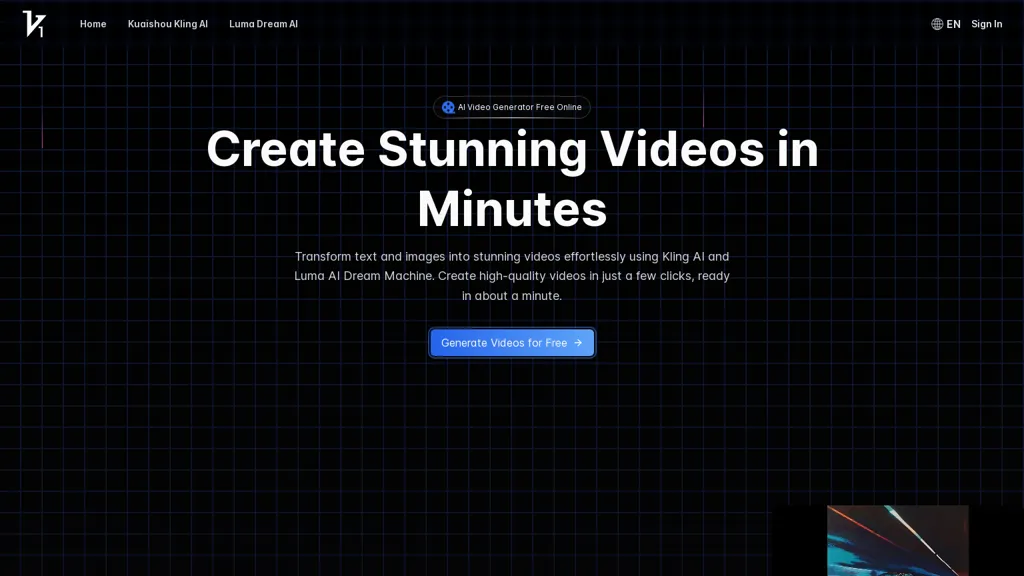Click the Kling AI mention in the description
The width and height of the screenshot is (1024, 576).
(684, 256)
